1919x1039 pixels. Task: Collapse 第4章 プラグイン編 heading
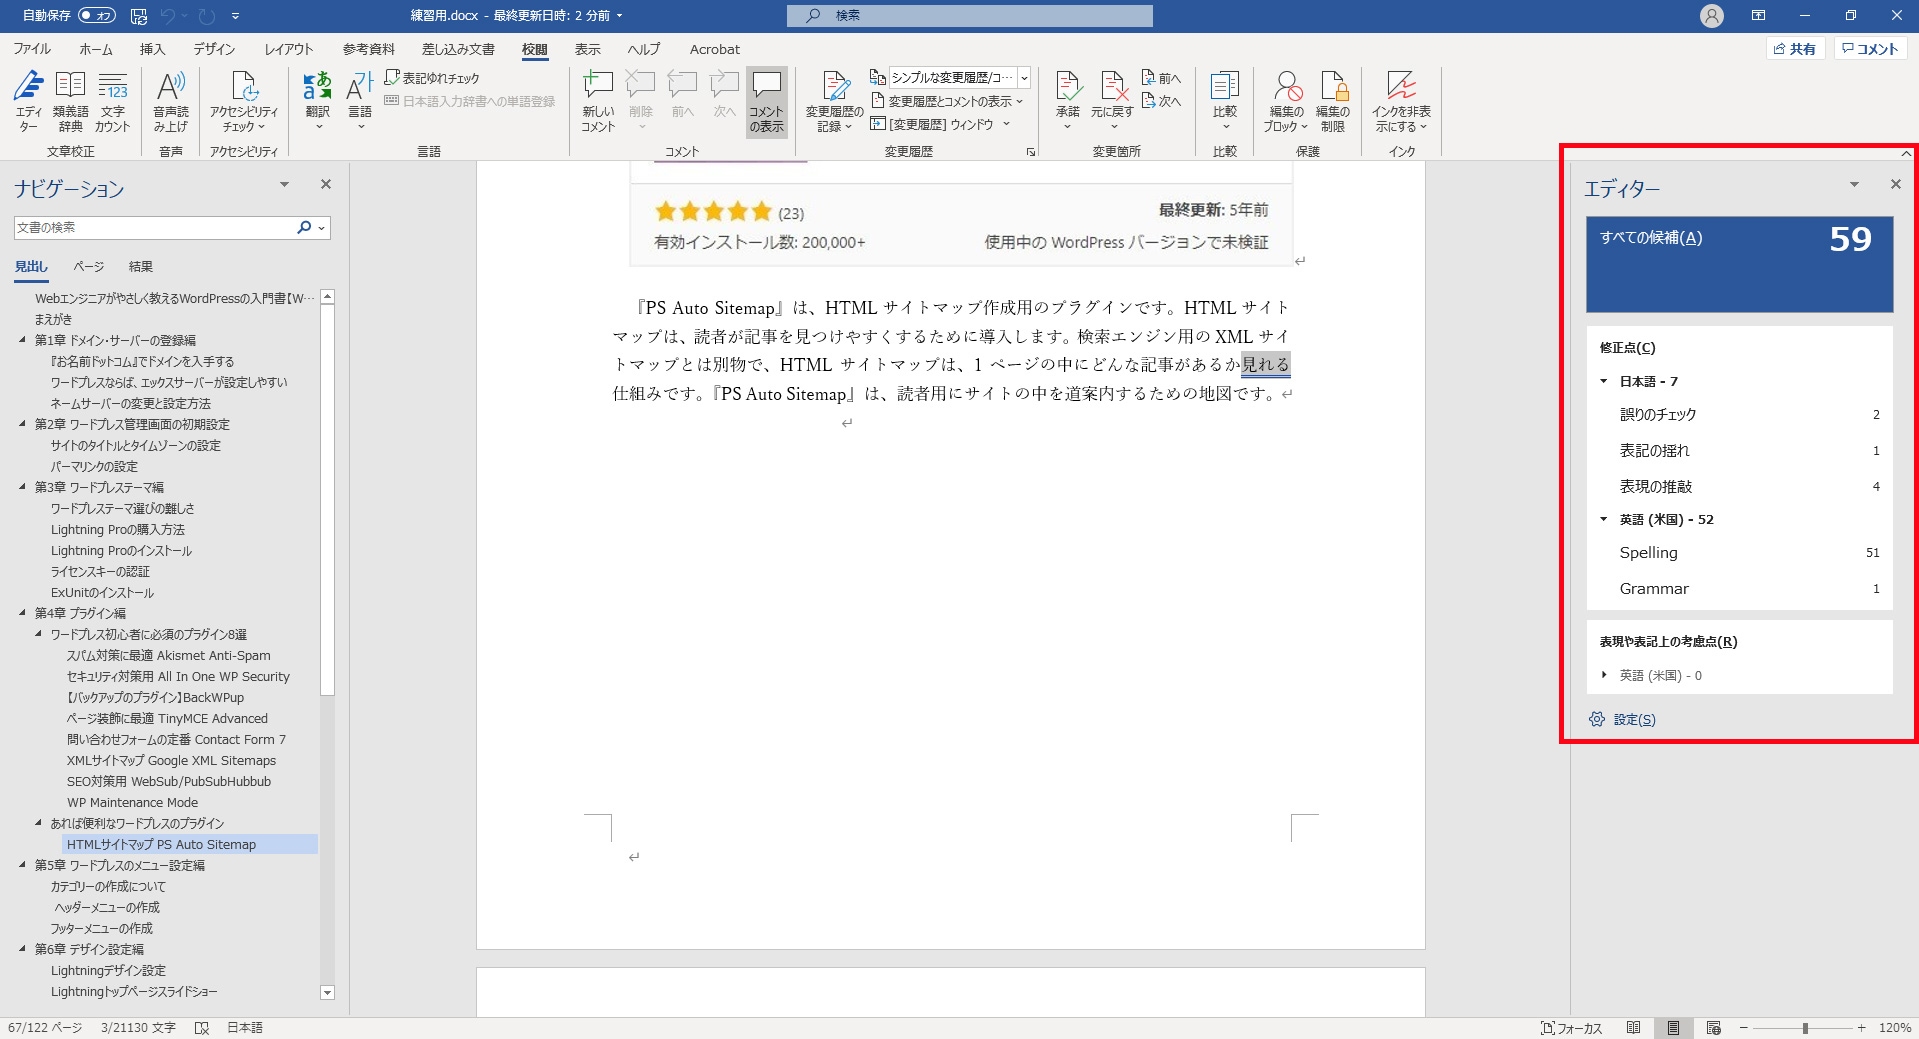[x=23, y=613]
